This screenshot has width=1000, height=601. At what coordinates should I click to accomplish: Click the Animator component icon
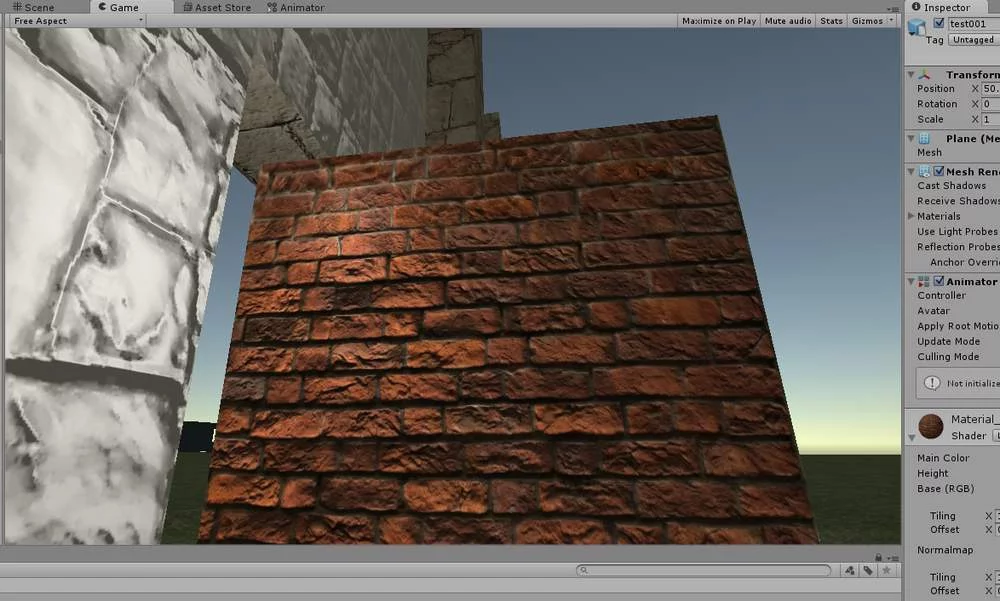tap(926, 282)
